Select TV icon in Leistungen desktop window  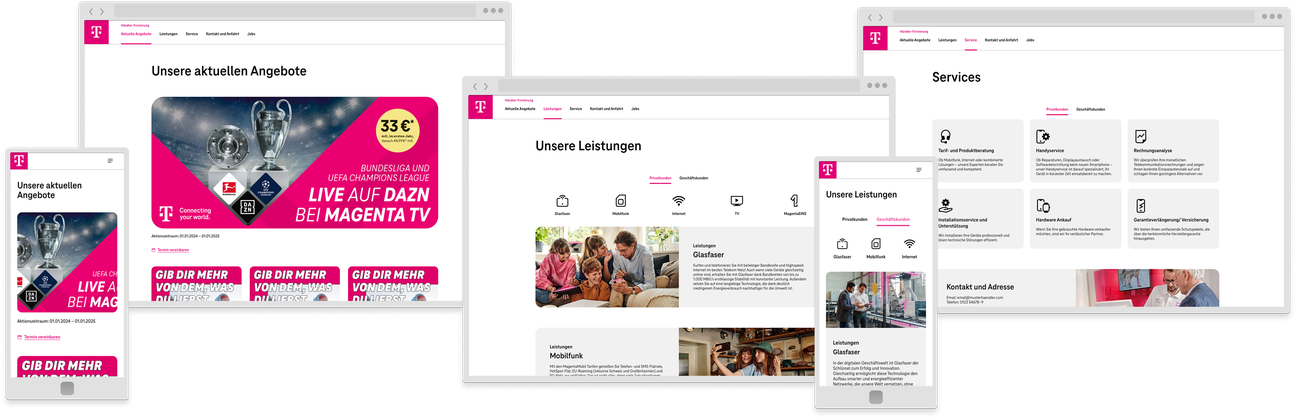click(x=737, y=201)
